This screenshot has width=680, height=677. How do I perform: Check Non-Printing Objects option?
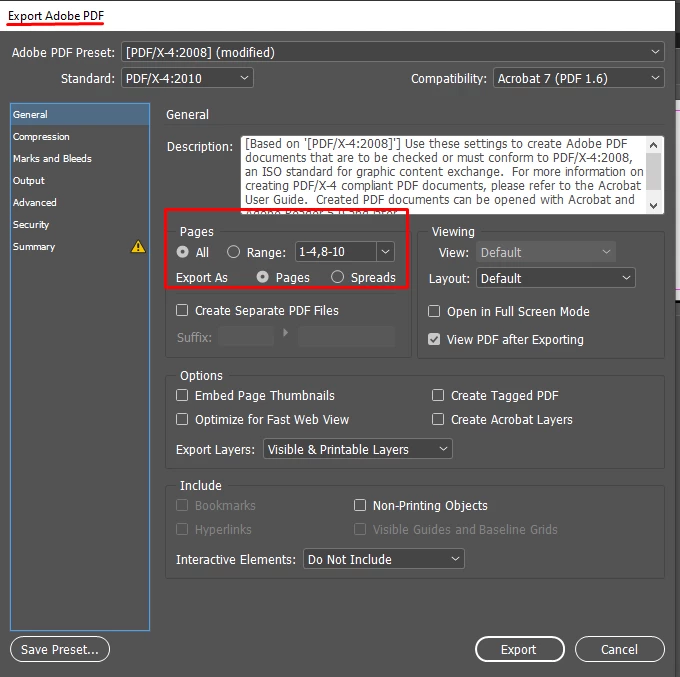[360, 505]
